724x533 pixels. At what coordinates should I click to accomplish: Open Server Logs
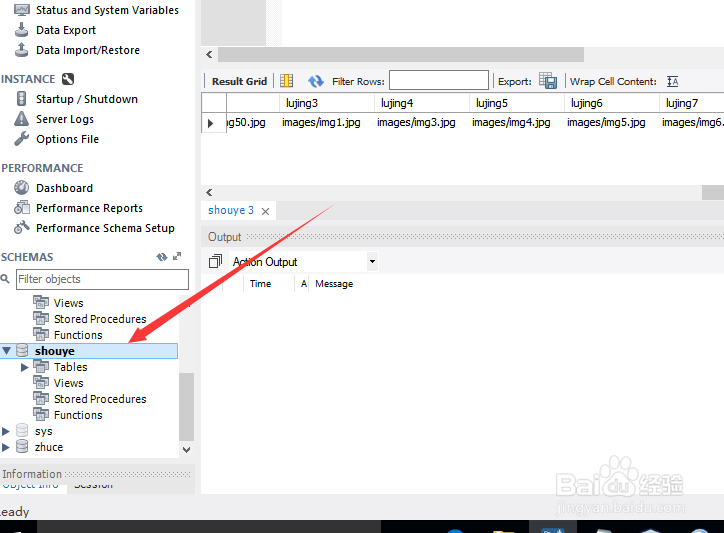(x=65, y=119)
